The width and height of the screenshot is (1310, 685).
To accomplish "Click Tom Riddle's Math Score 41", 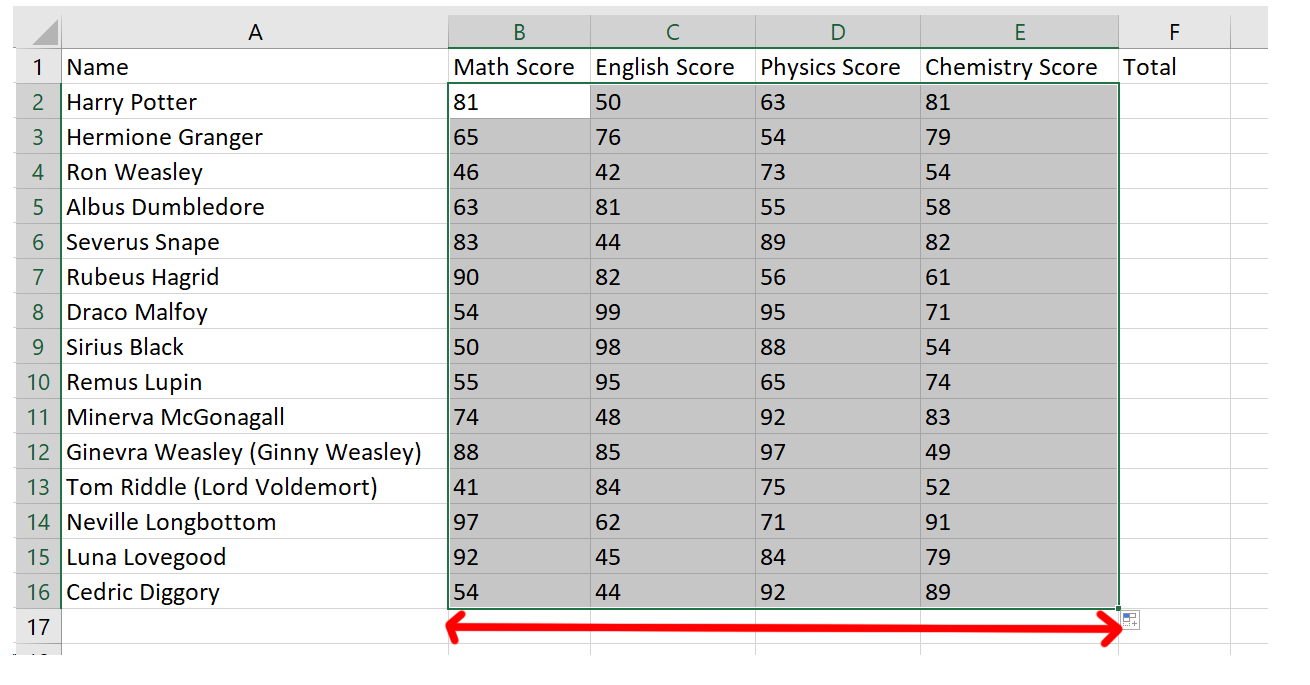I will pyautogui.click(x=519, y=487).
